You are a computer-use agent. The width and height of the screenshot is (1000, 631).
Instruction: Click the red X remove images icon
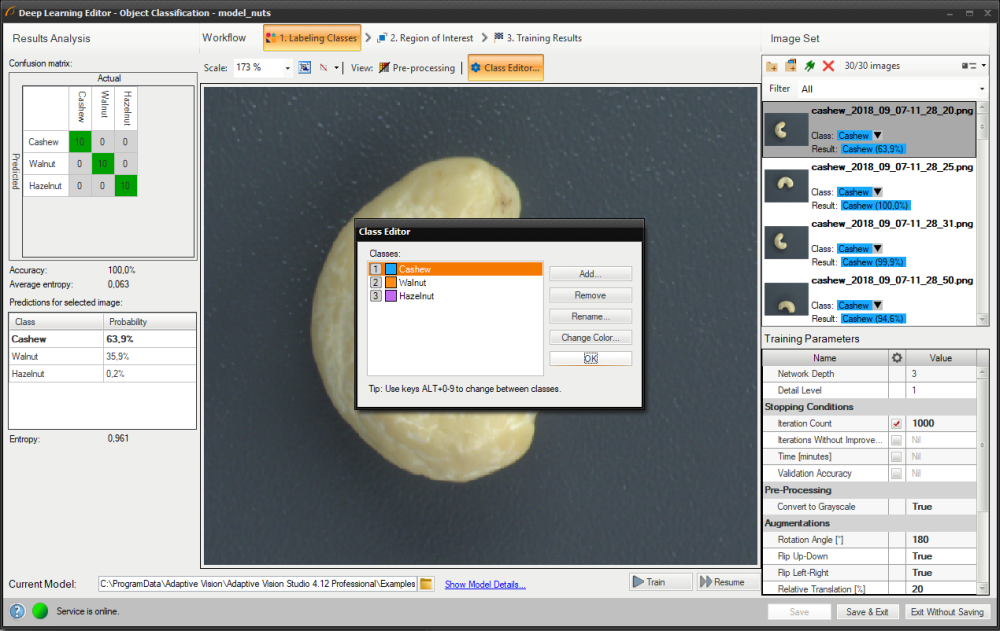(828, 66)
